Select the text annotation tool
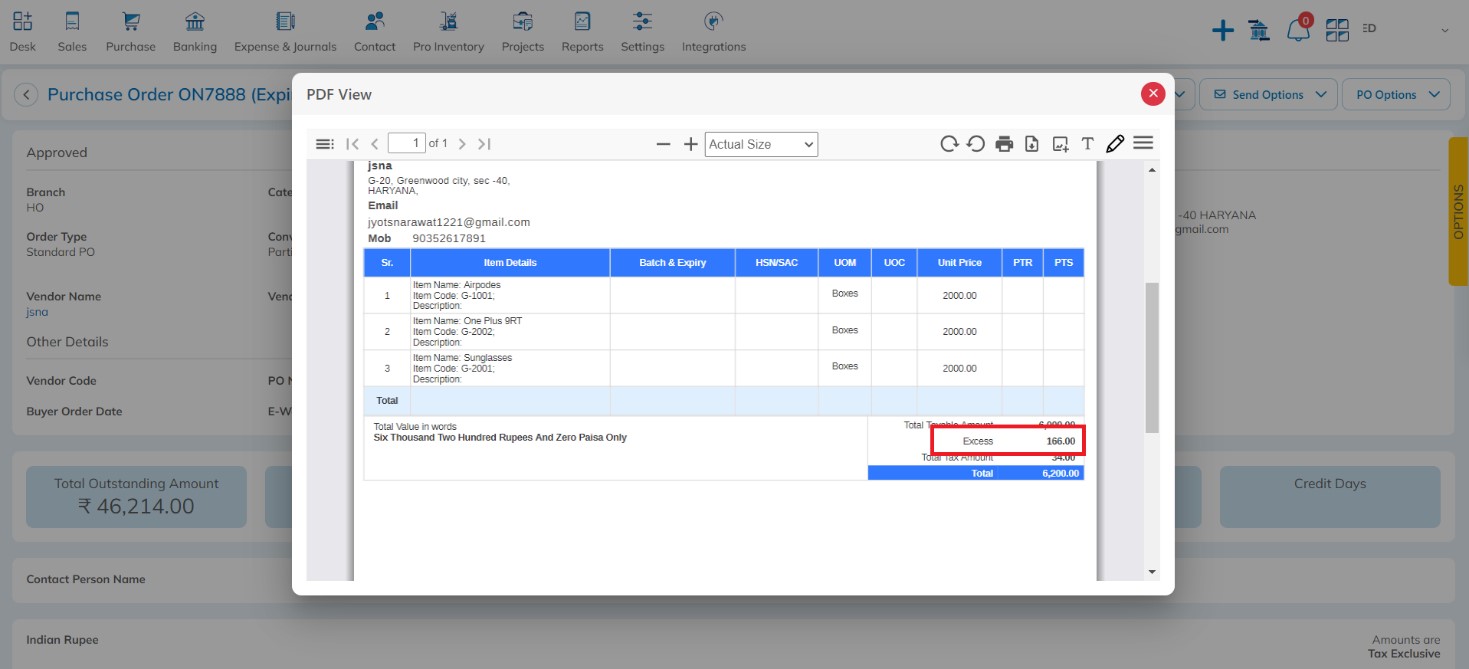The image size is (1469, 669). 1087,144
